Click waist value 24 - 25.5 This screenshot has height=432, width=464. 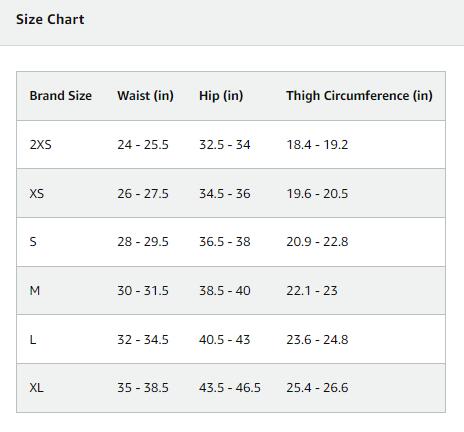pyautogui.click(x=143, y=145)
